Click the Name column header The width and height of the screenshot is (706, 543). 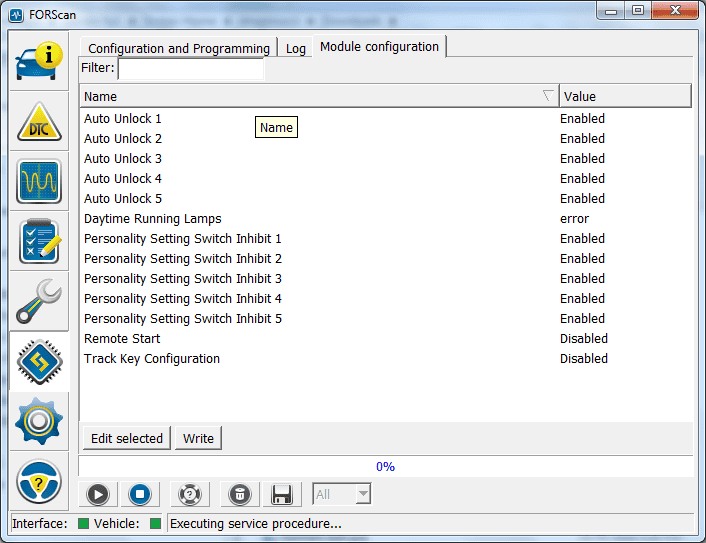[x=319, y=96]
